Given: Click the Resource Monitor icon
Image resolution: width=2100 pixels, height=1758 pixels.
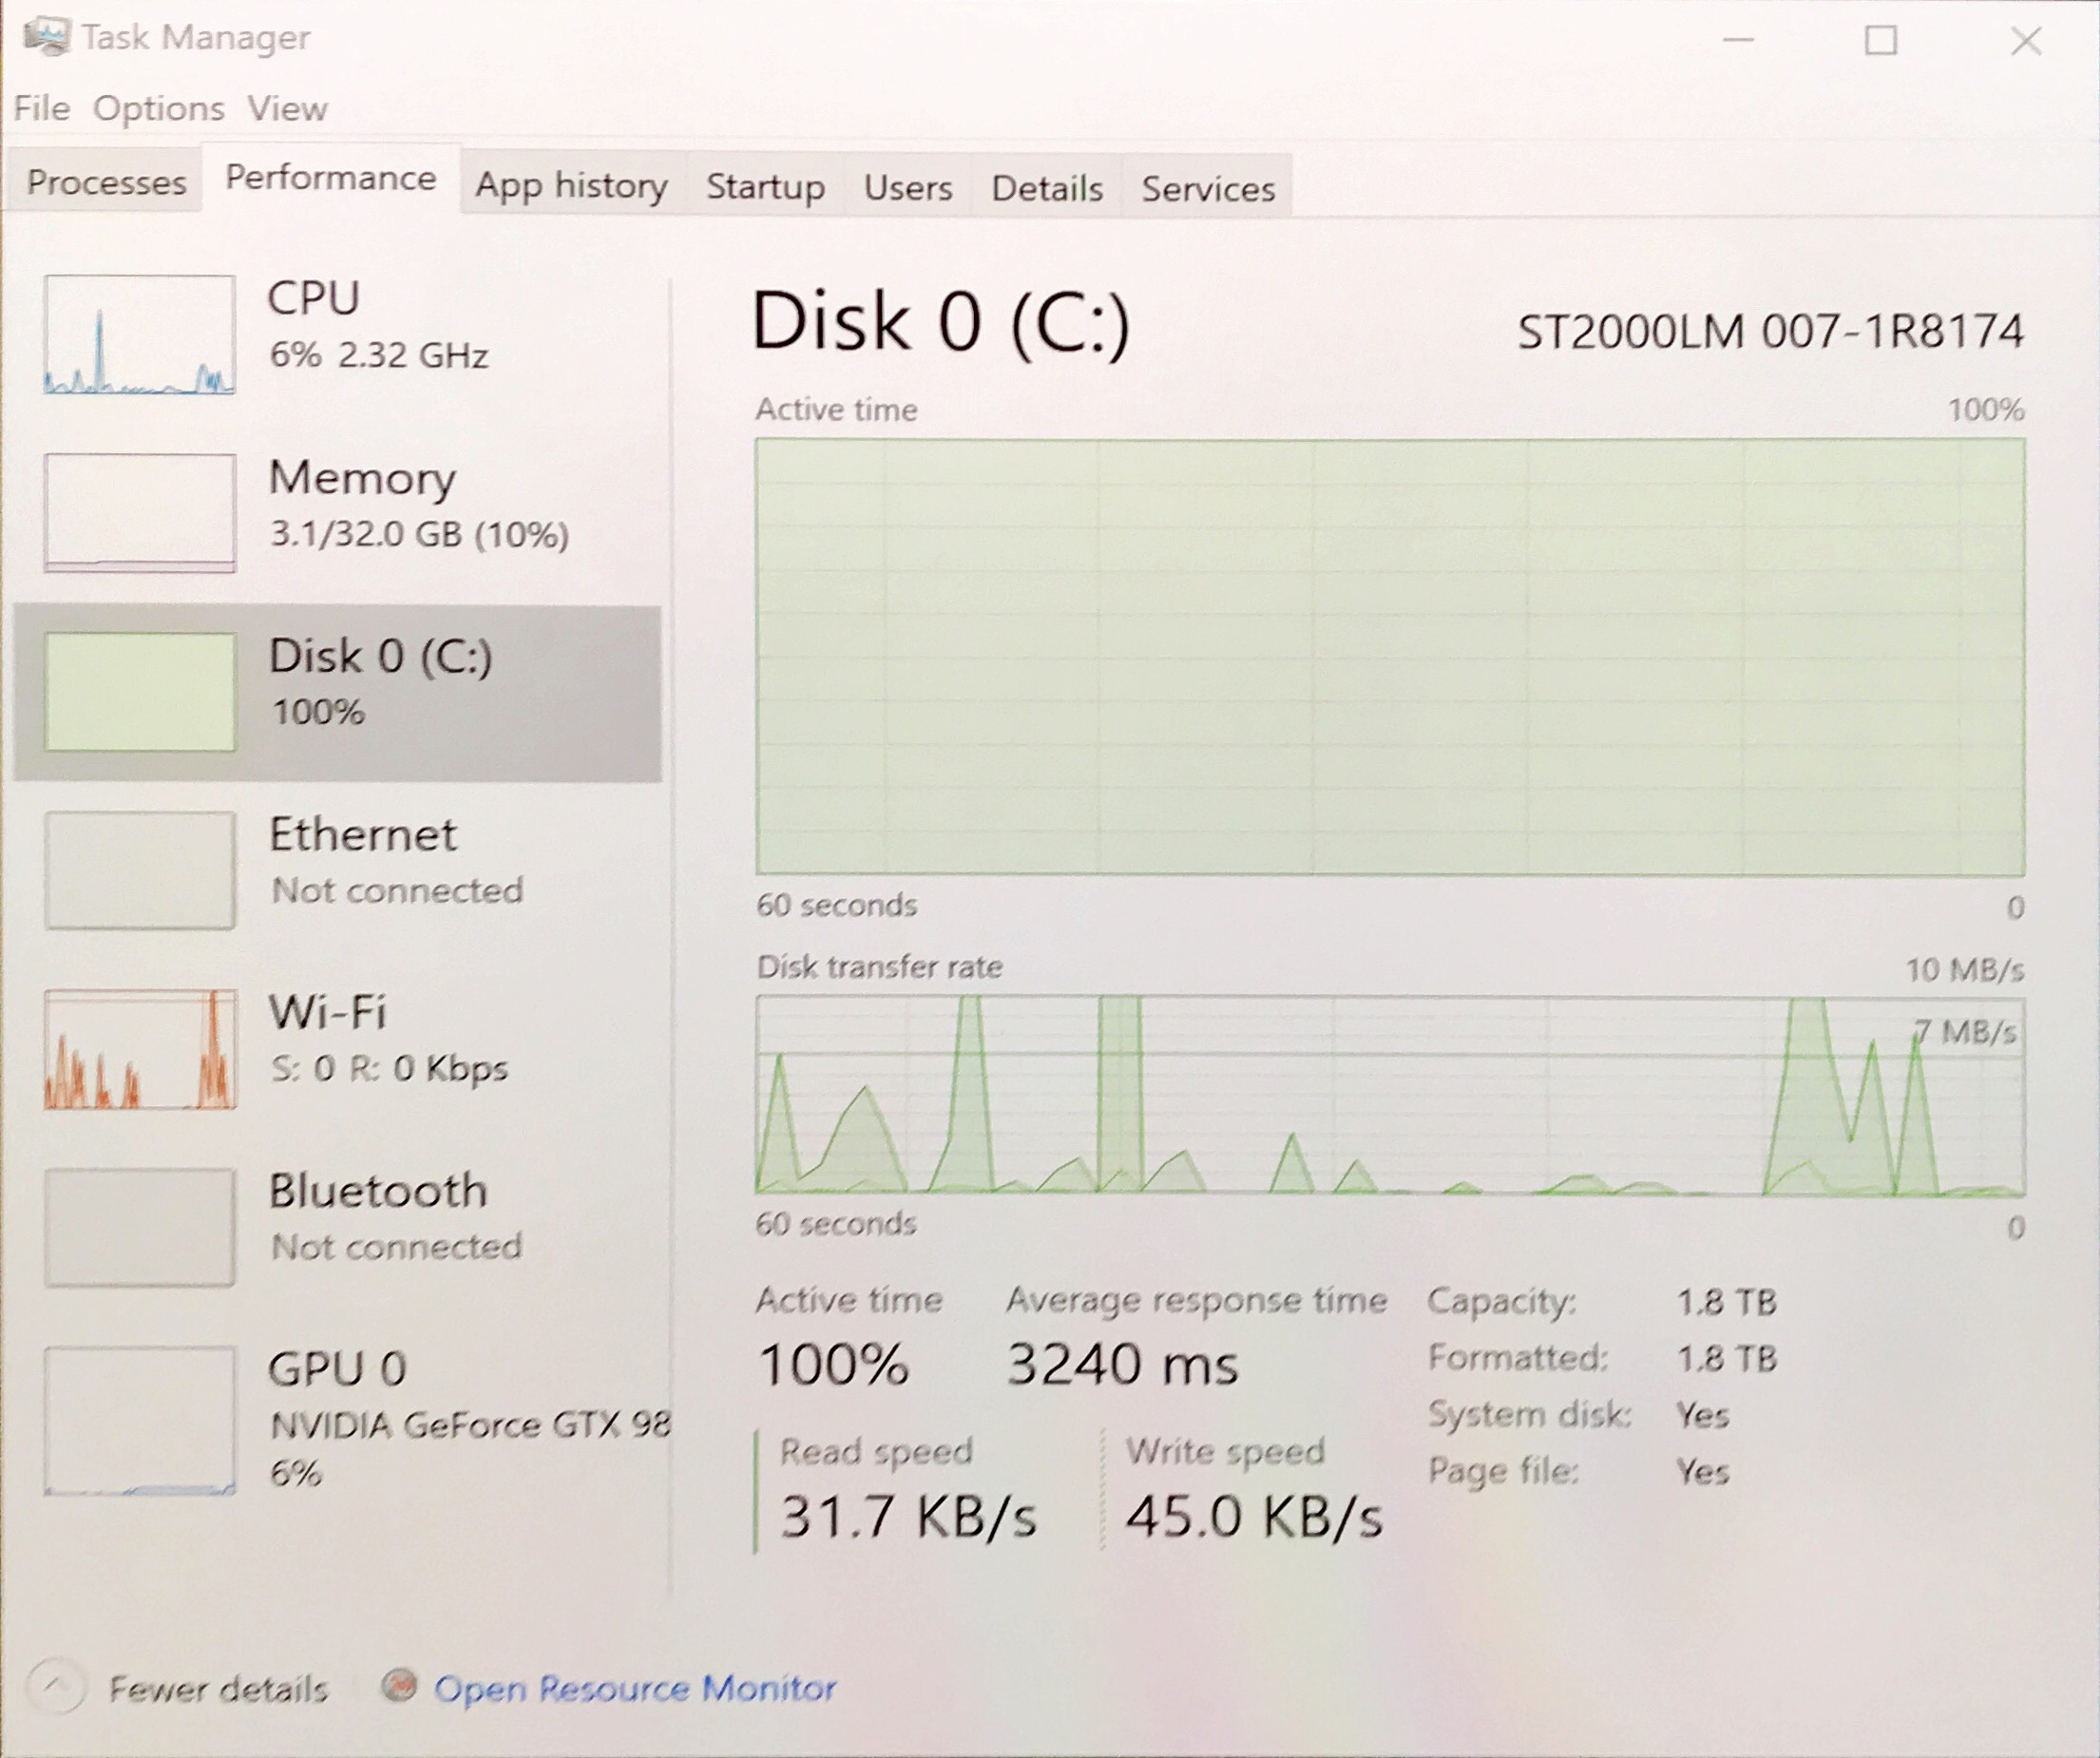Looking at the screenshot, I should [399, 1686].
